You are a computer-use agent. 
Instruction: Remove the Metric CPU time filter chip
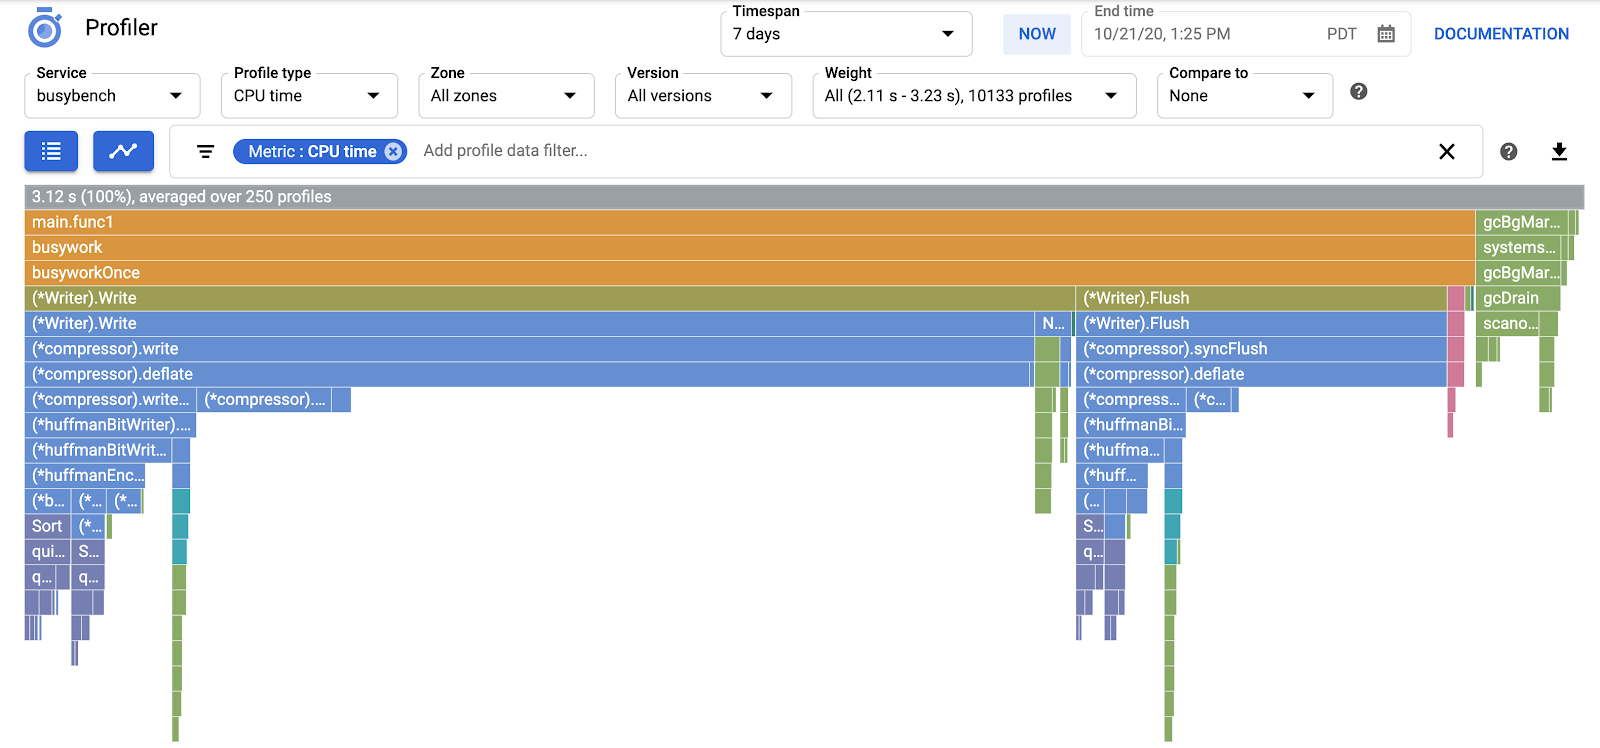tap(394, 152)
